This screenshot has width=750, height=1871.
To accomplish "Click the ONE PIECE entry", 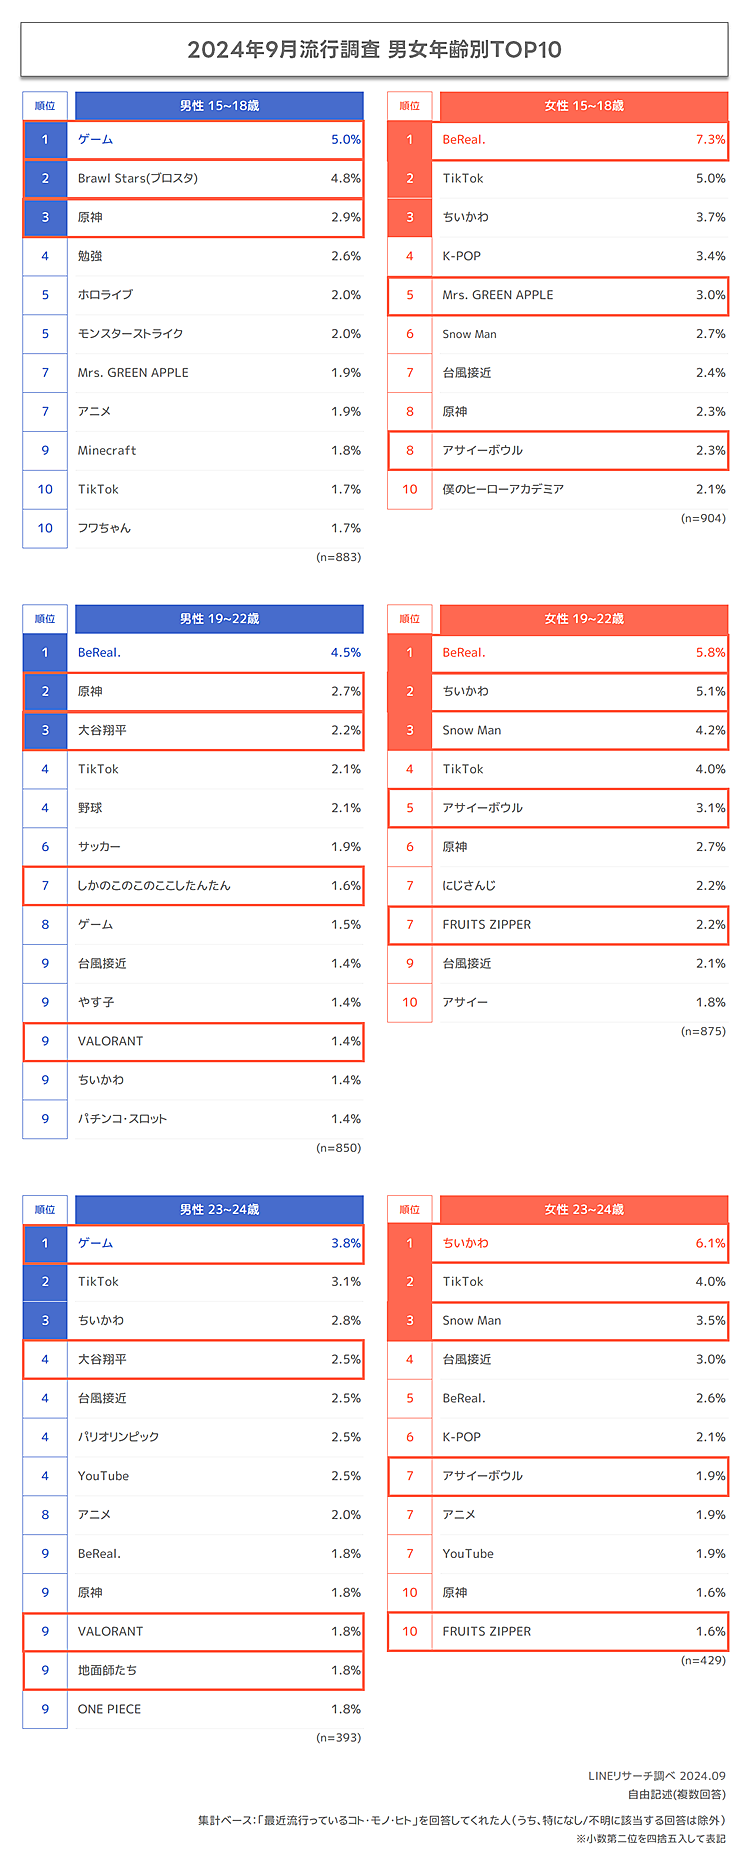I will point(109,1710).
